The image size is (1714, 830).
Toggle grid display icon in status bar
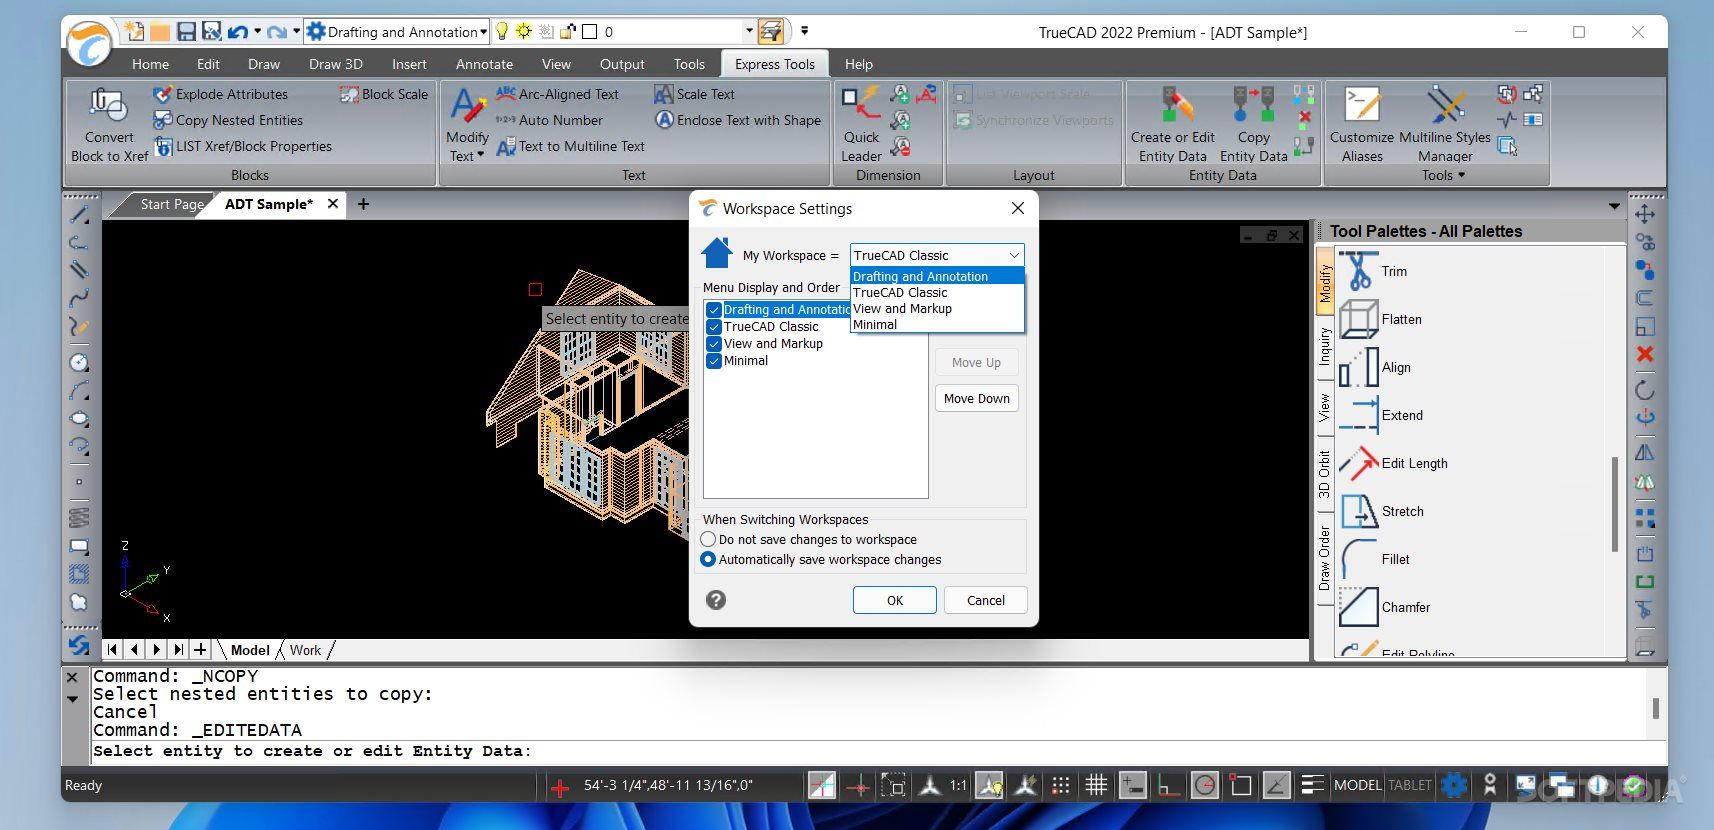pyautogui.click(x=1096, y=785)
